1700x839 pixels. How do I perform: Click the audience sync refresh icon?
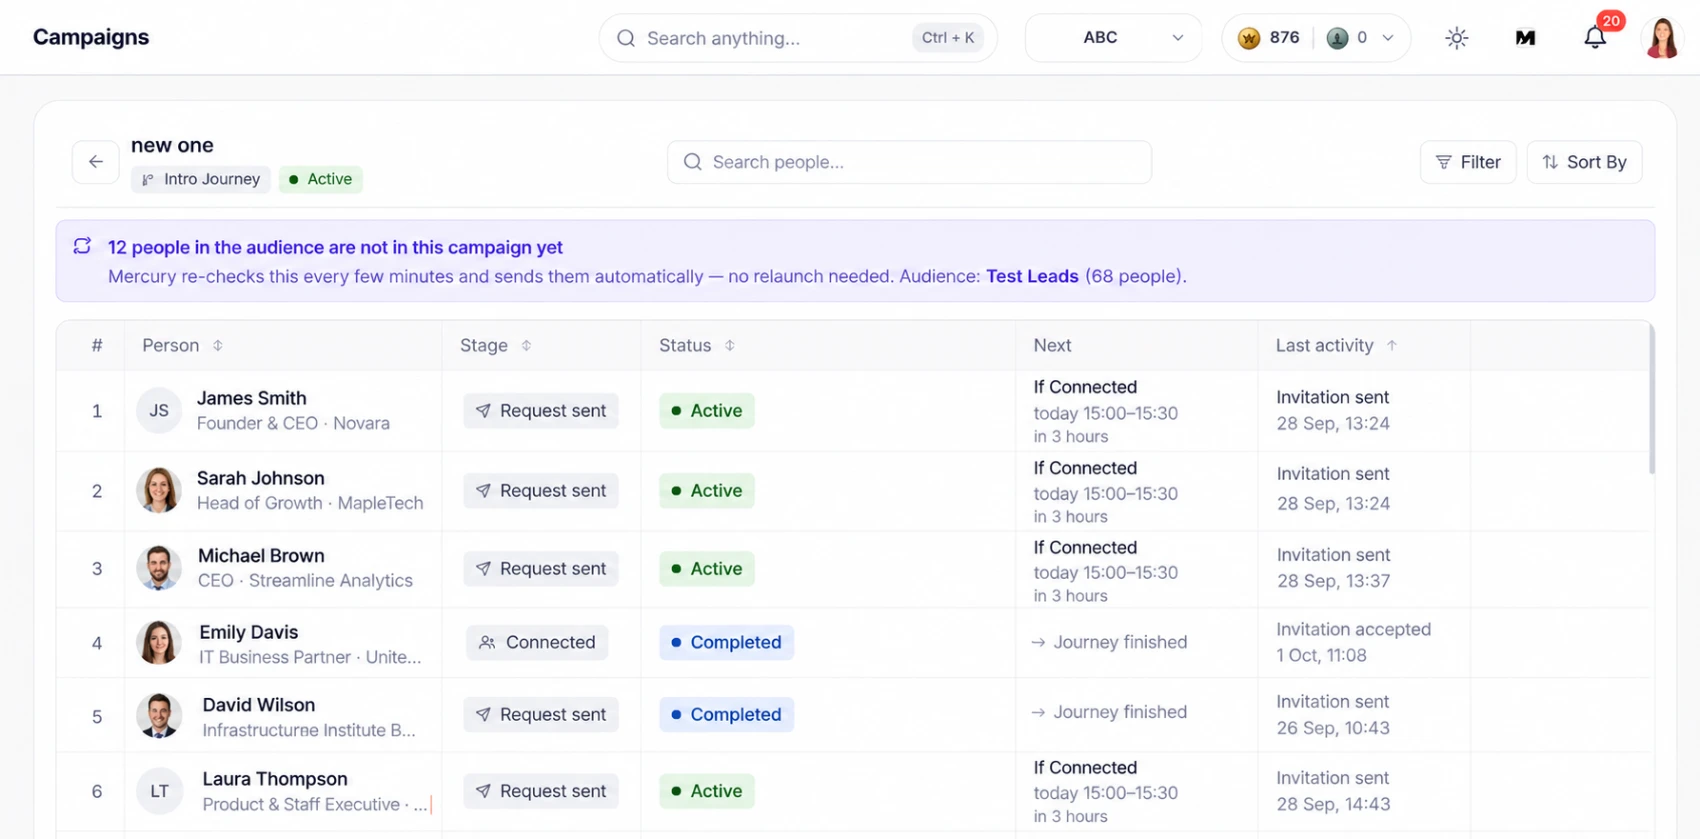[x=82, y=246]
